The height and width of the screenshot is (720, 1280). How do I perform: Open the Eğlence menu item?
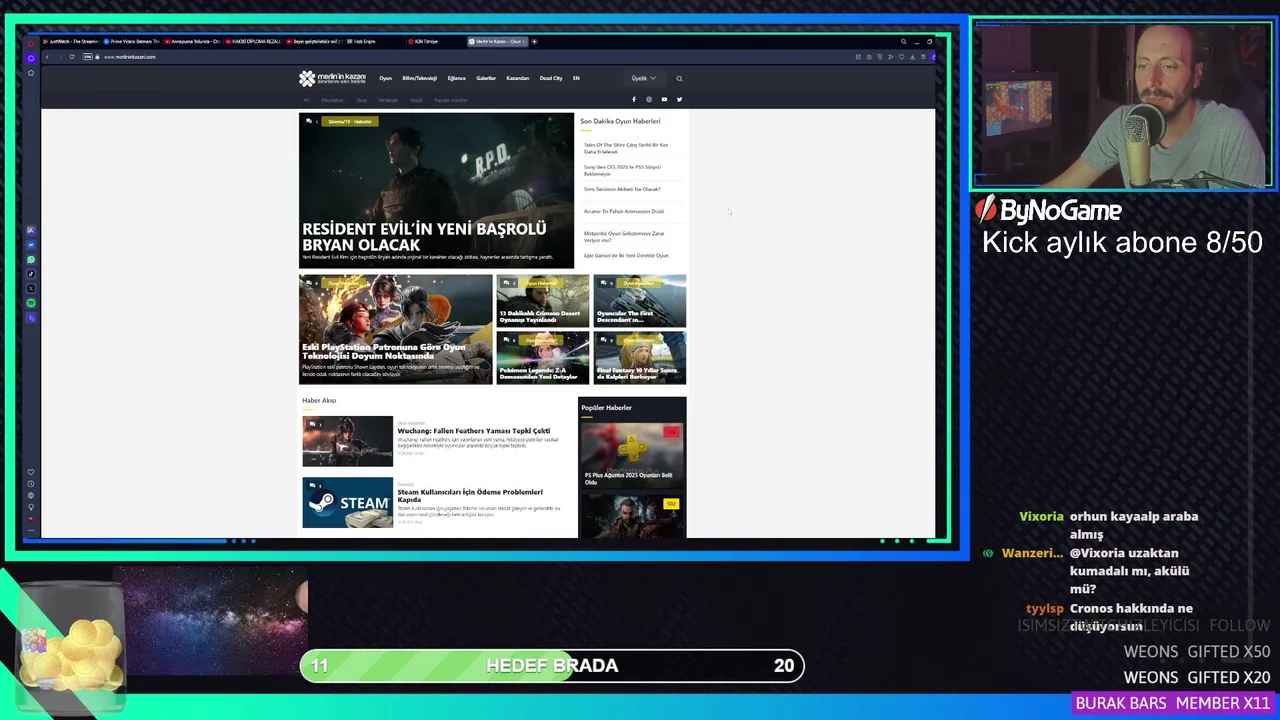point(456,78)
